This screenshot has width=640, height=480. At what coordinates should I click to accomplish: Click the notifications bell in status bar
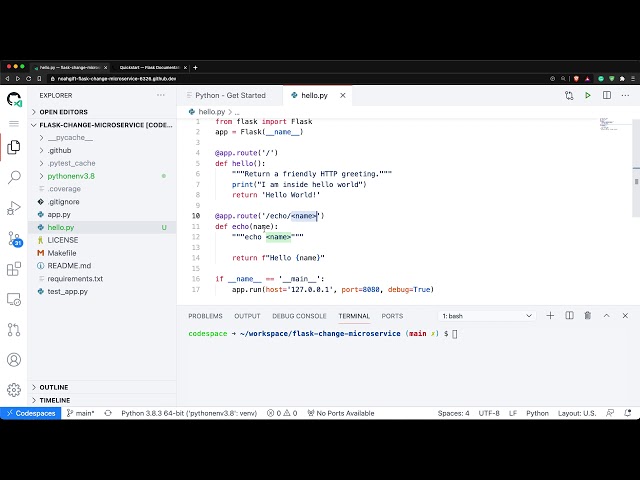click(x=628, y=413)
